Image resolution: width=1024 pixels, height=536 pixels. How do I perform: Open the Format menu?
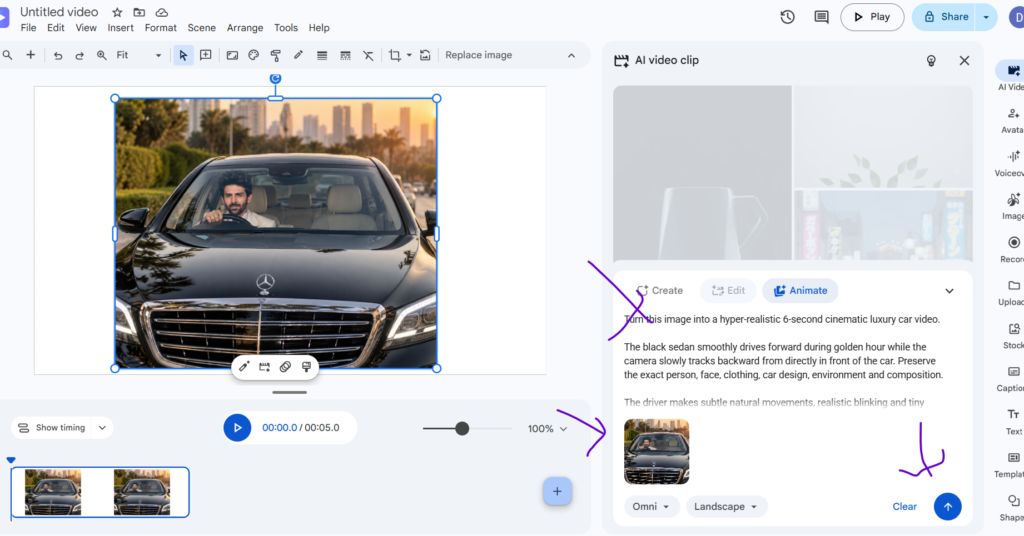coord(161,28)
